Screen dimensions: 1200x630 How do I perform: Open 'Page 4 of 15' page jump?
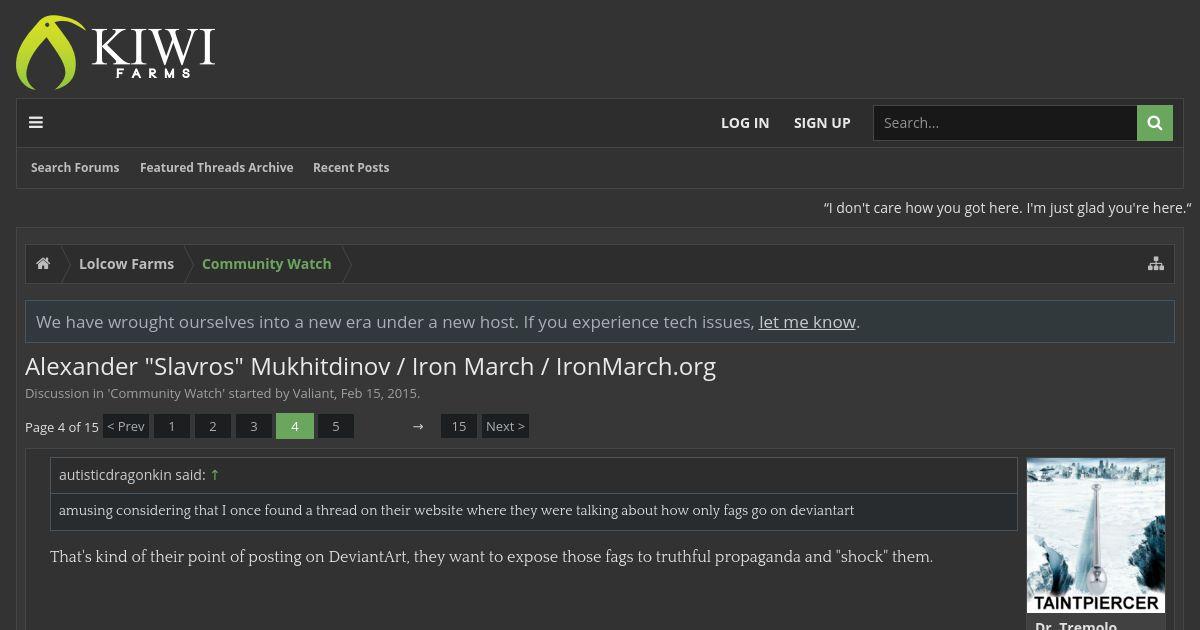[x=62, y=427]
